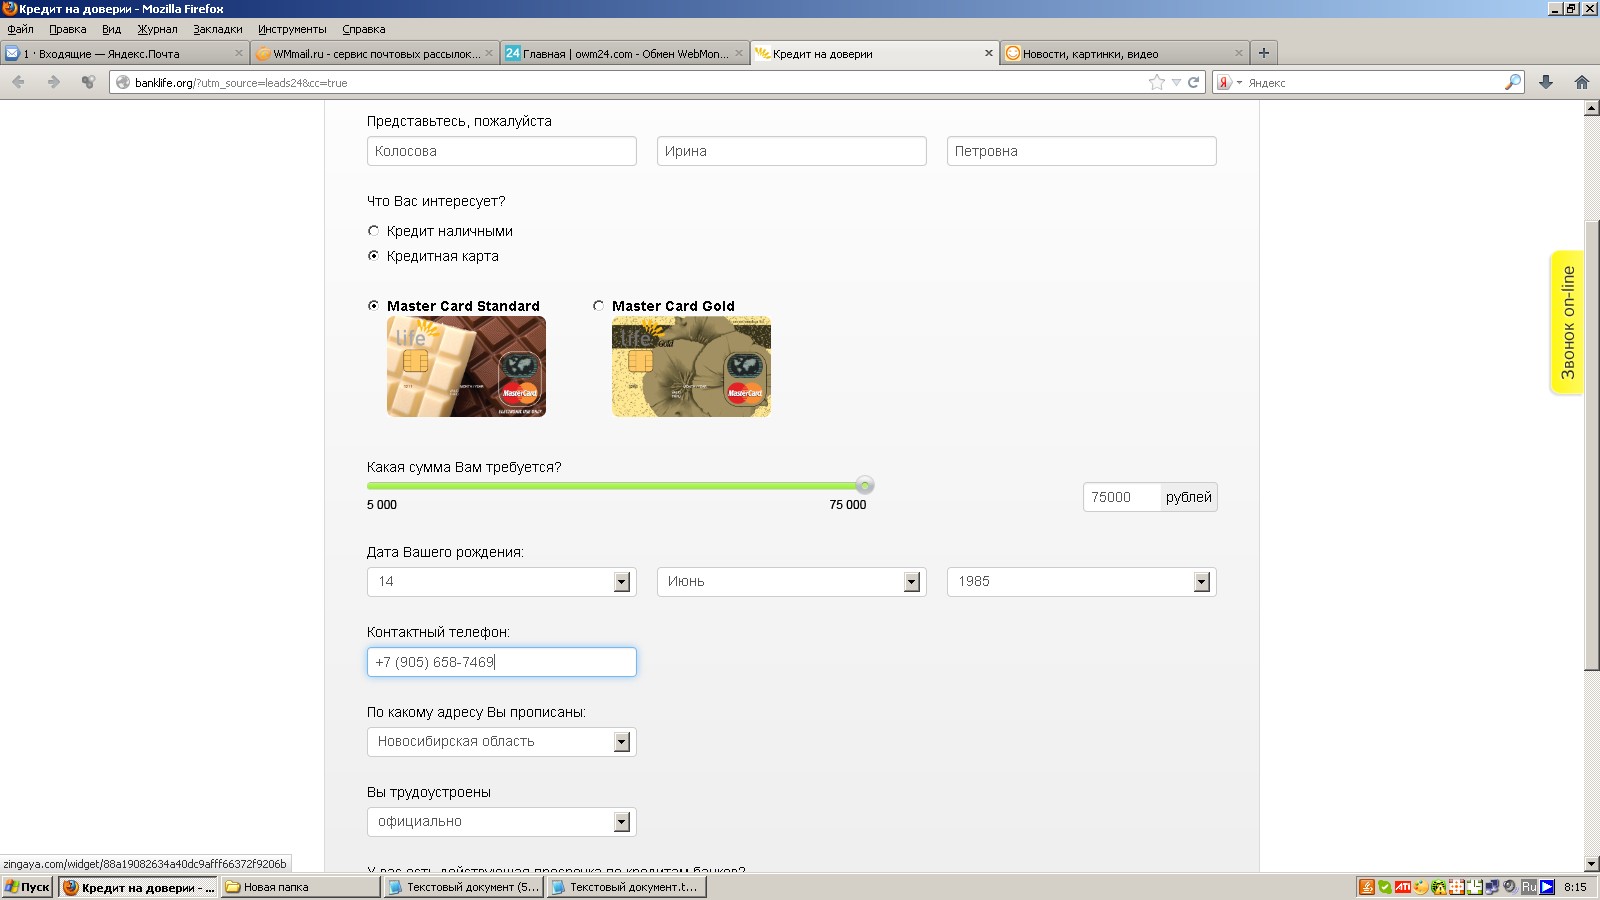Click the patronymic field with Петровна
1600x900 pixels.
(x=1081, y=151)
